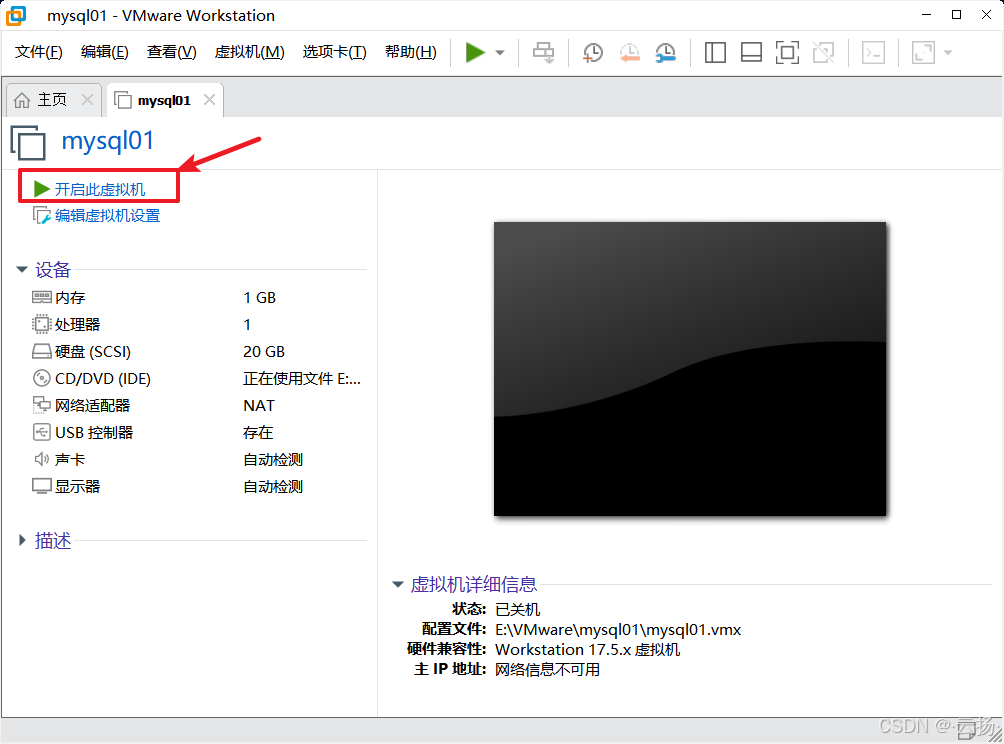Minimize the VMware Workstation window
Image resolution: width=1004 pixels, height=744 pixels.
pos(927,15)
